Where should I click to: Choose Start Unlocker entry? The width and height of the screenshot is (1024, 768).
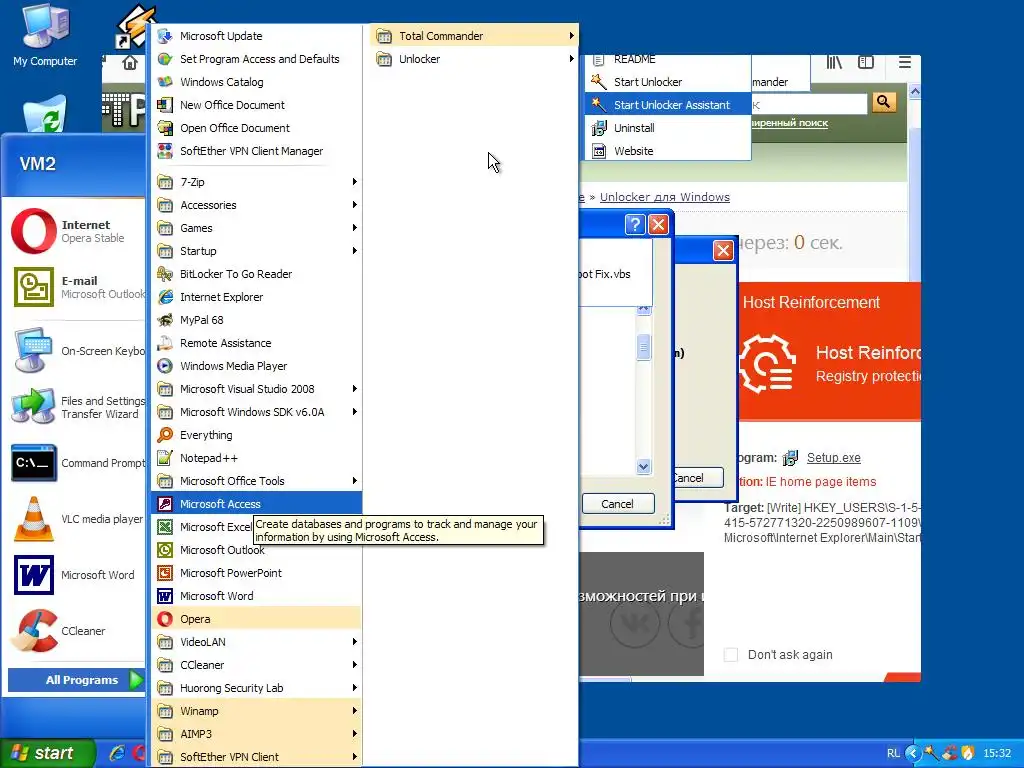(x=668, y=82)
